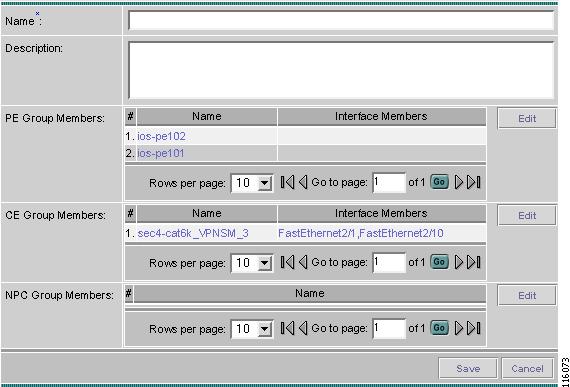Go to last page in PE Group Members
The height and width of the screenshot is (387, 570).
[x=474, y=182]
